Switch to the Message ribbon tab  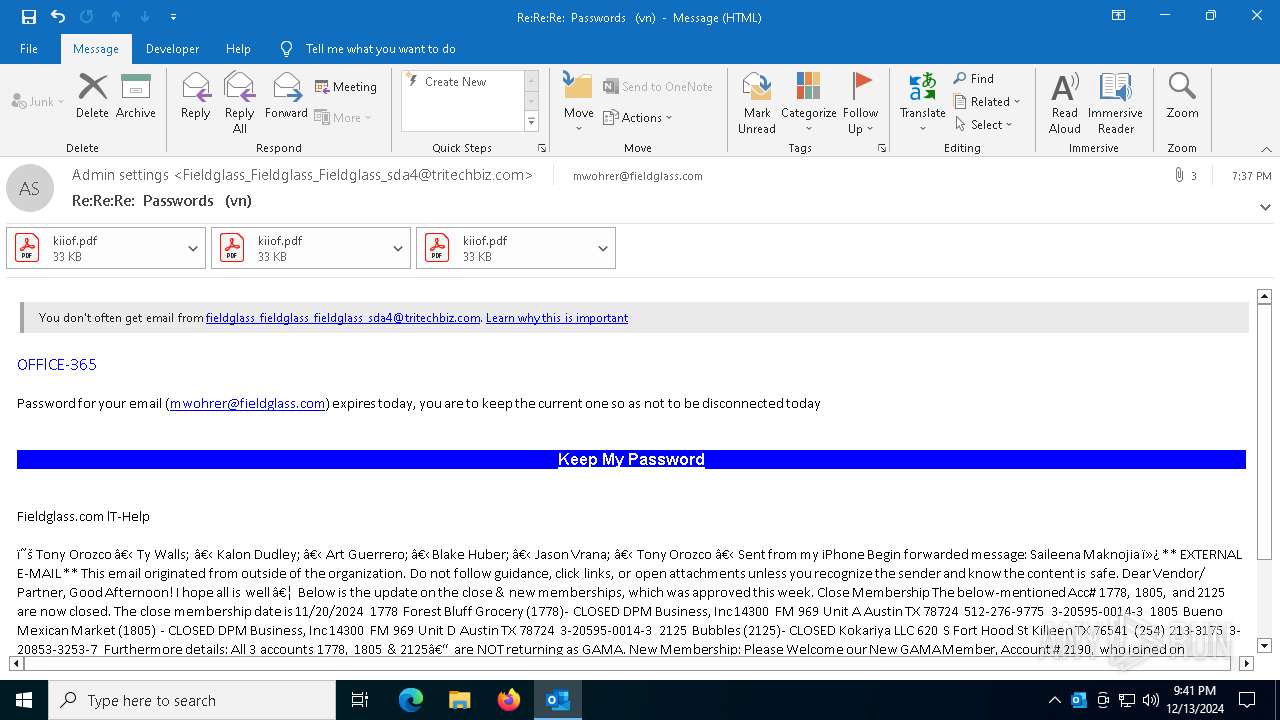96,49
